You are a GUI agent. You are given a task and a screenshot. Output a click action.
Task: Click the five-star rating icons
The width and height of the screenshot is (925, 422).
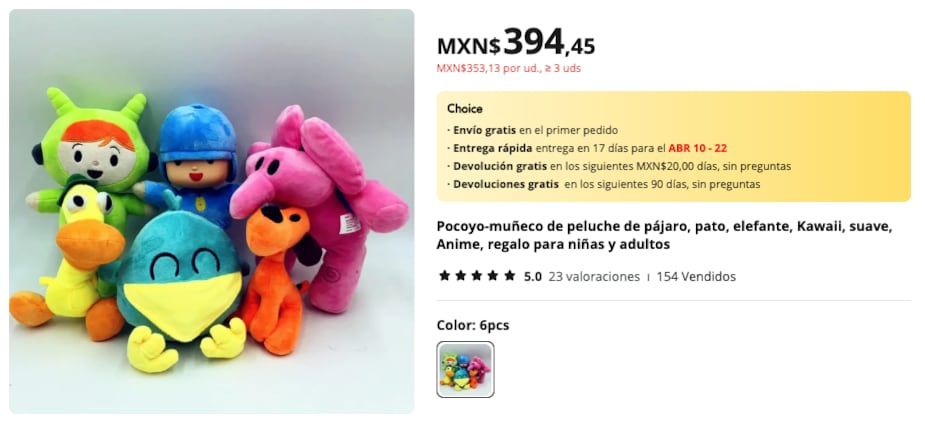point(477,276)
